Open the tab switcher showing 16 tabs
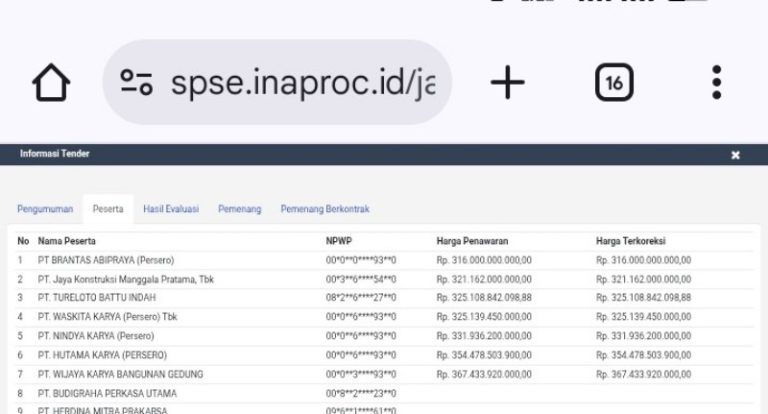Image resolution: width=768 pixels, height=414 pixels. click(614, 82)
